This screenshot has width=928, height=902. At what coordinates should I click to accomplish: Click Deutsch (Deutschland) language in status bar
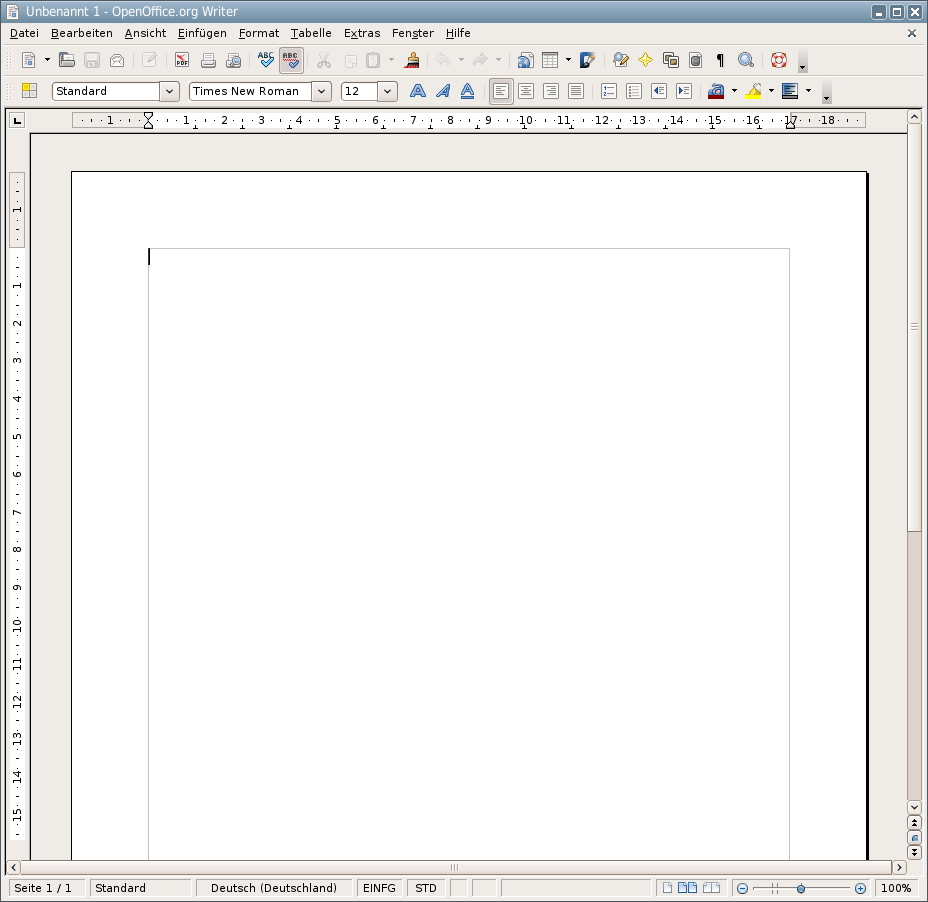point(274,888)
